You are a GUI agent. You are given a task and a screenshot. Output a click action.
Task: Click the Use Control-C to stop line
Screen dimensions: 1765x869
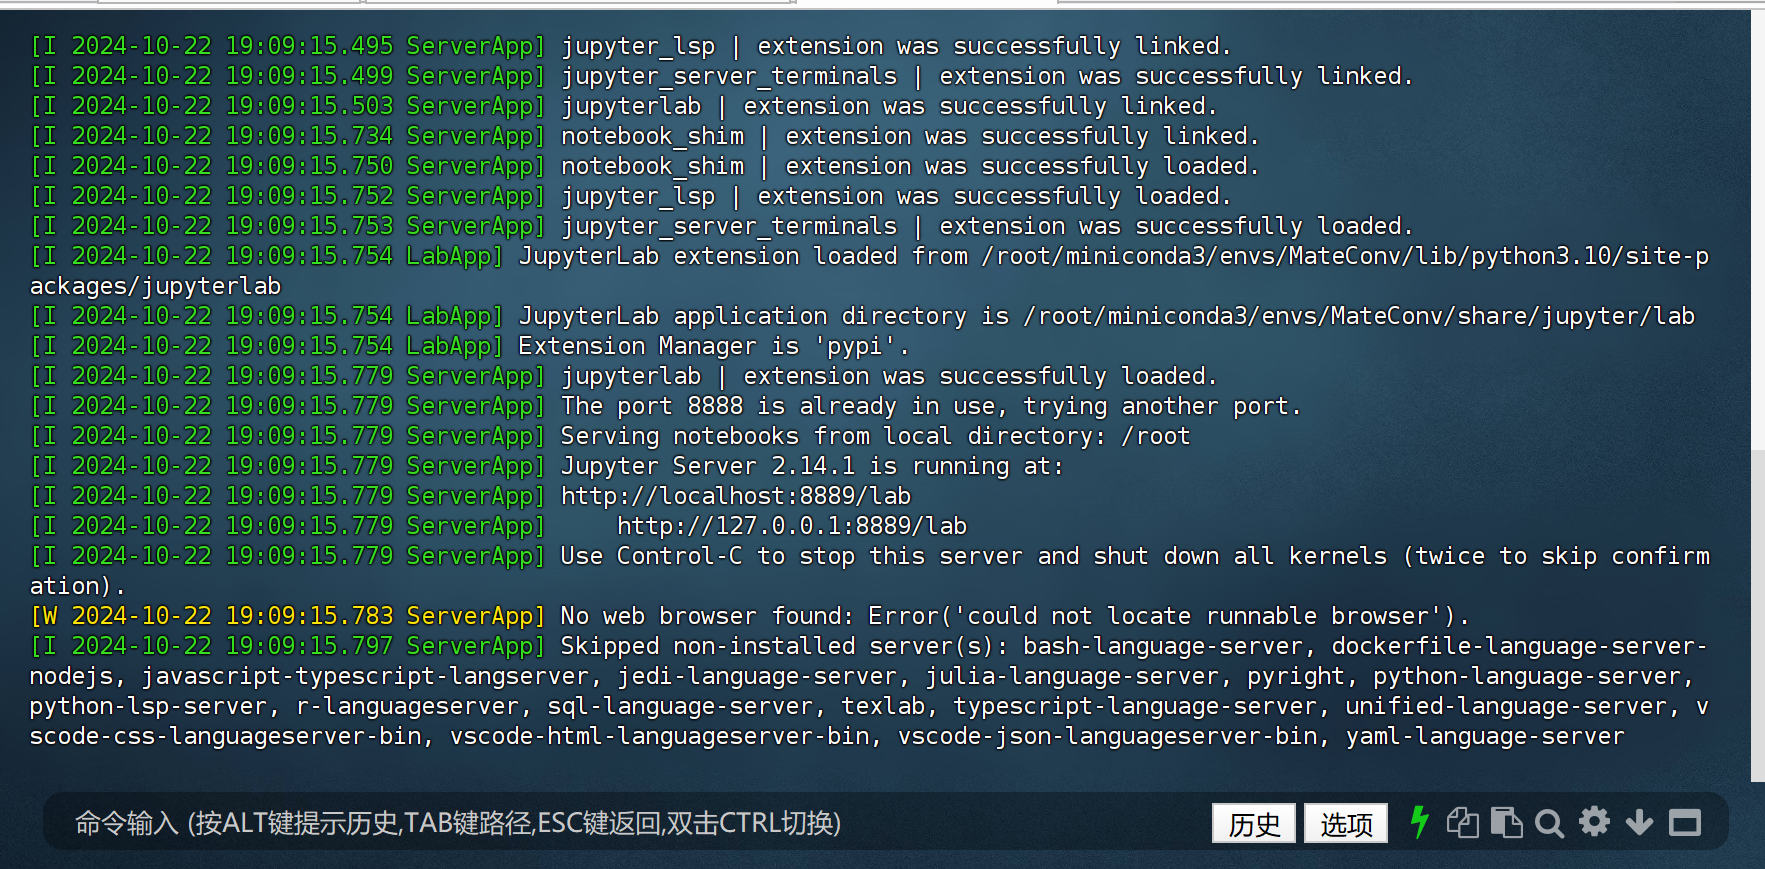870,571
